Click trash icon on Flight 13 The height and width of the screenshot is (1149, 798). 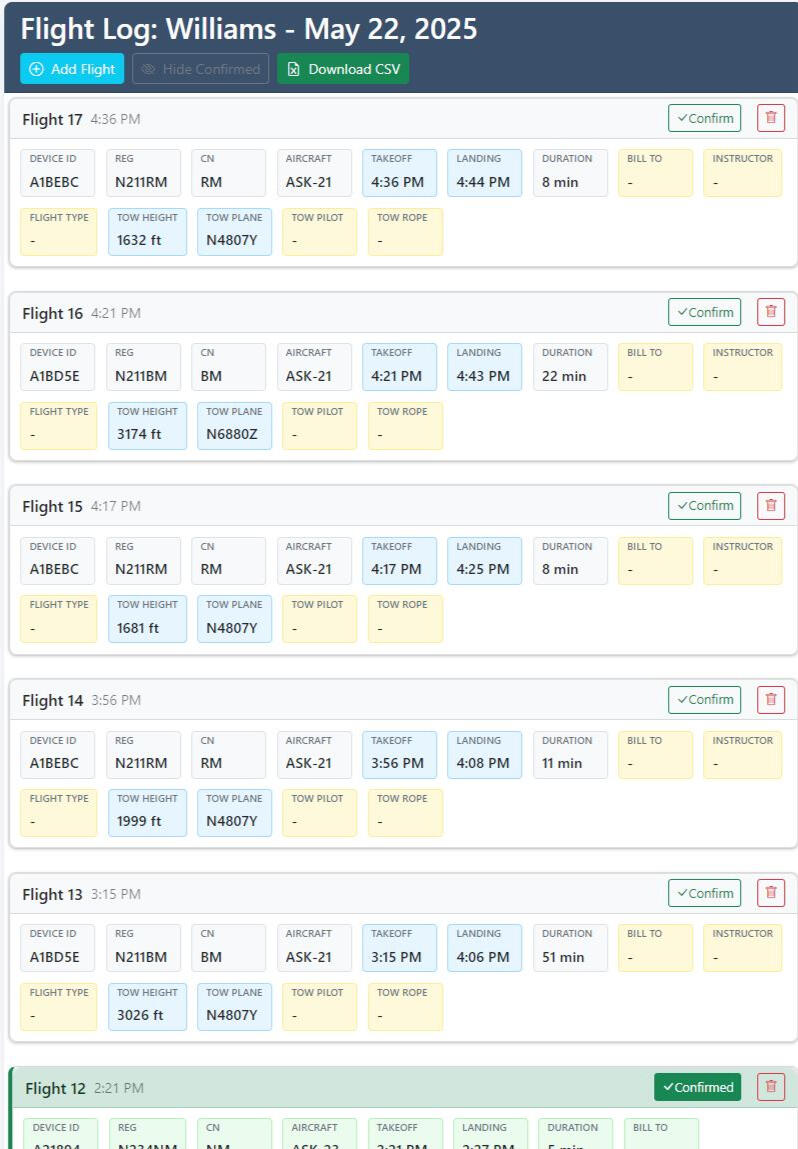(x=770, y=893)
